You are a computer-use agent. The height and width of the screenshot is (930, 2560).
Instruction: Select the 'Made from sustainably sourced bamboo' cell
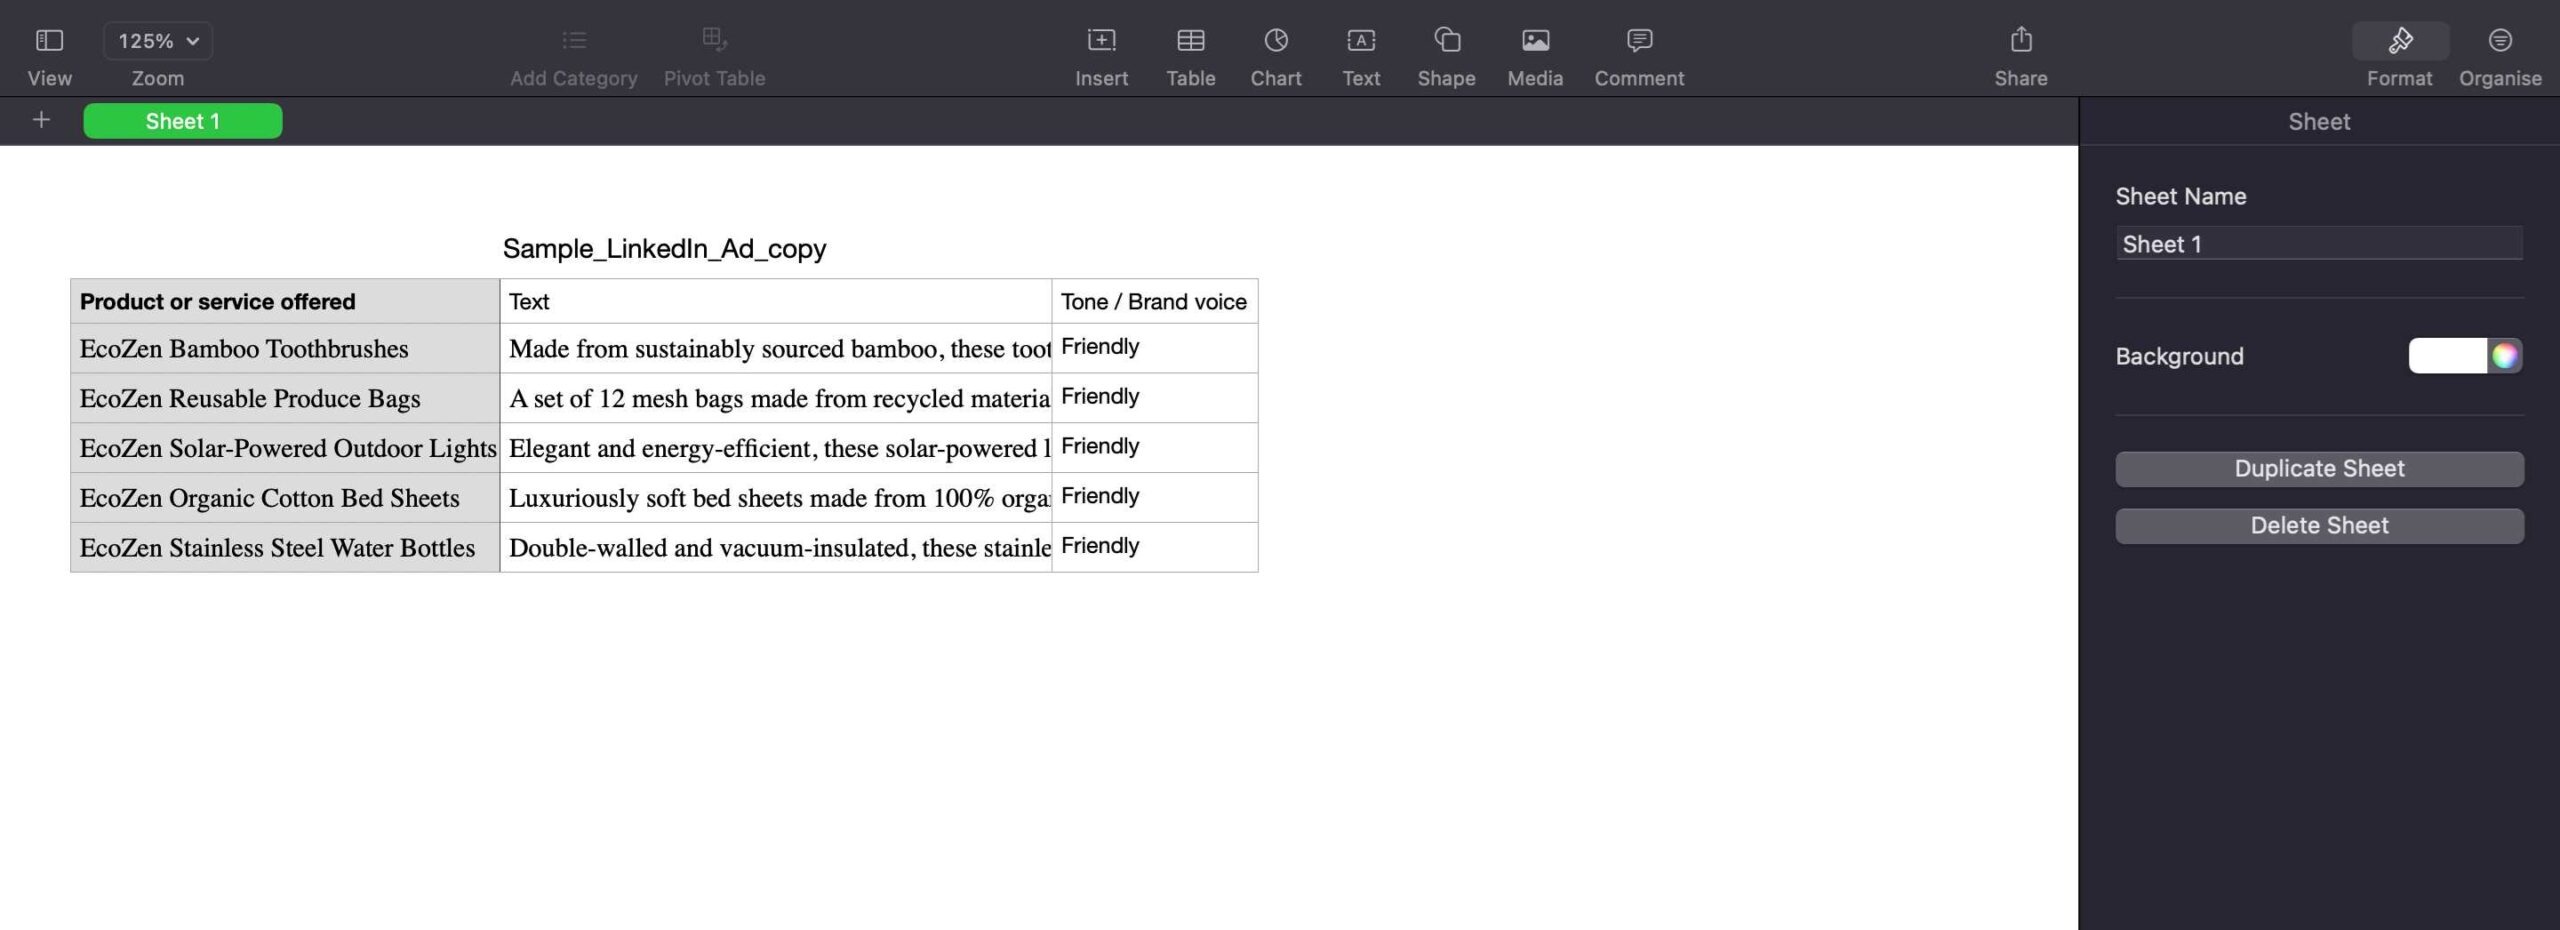click(x=776, y=348)
